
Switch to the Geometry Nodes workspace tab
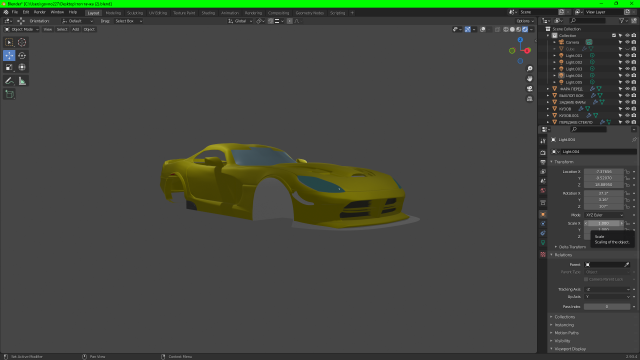click(309, 13)
